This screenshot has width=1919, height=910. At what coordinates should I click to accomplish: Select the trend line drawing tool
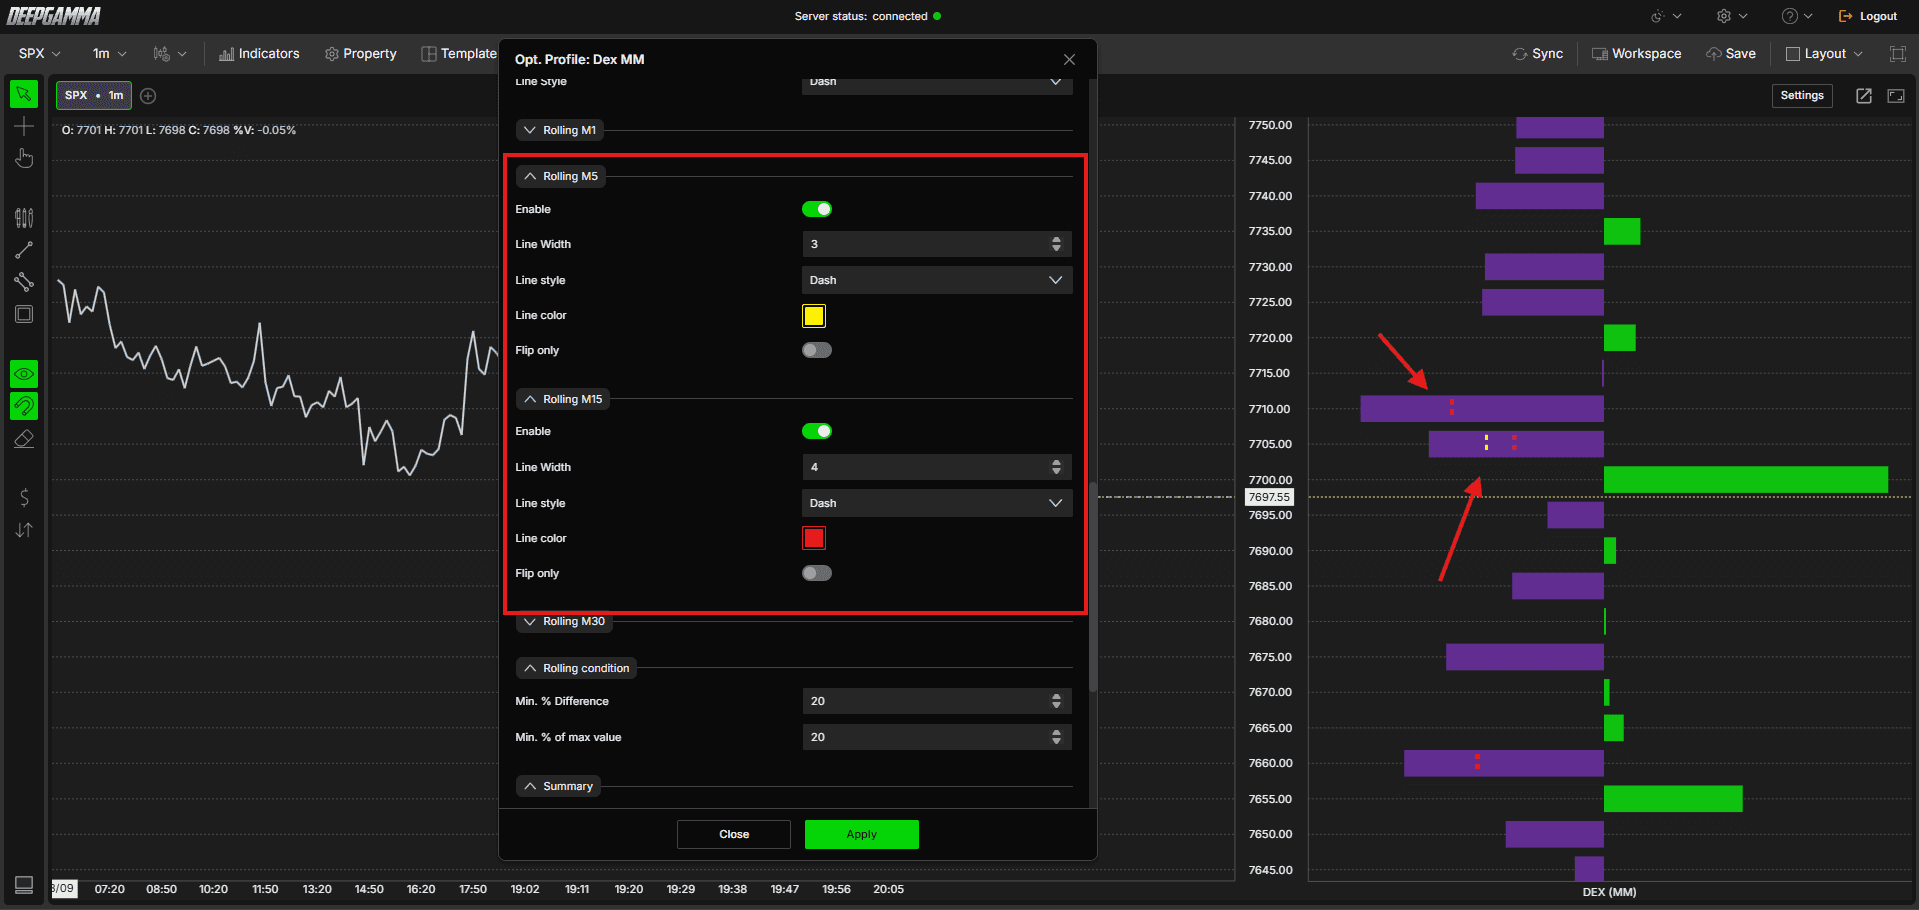click(x=24, y=250)
